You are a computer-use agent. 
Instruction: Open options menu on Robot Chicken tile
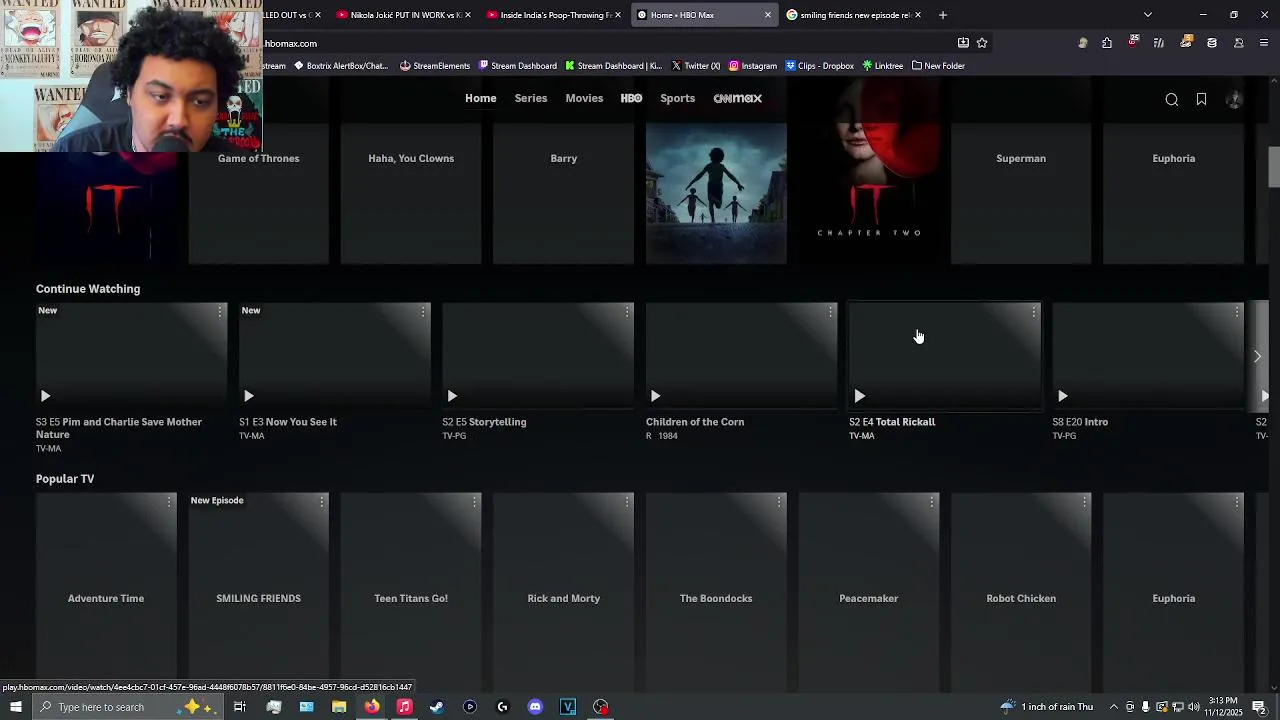1084,502
